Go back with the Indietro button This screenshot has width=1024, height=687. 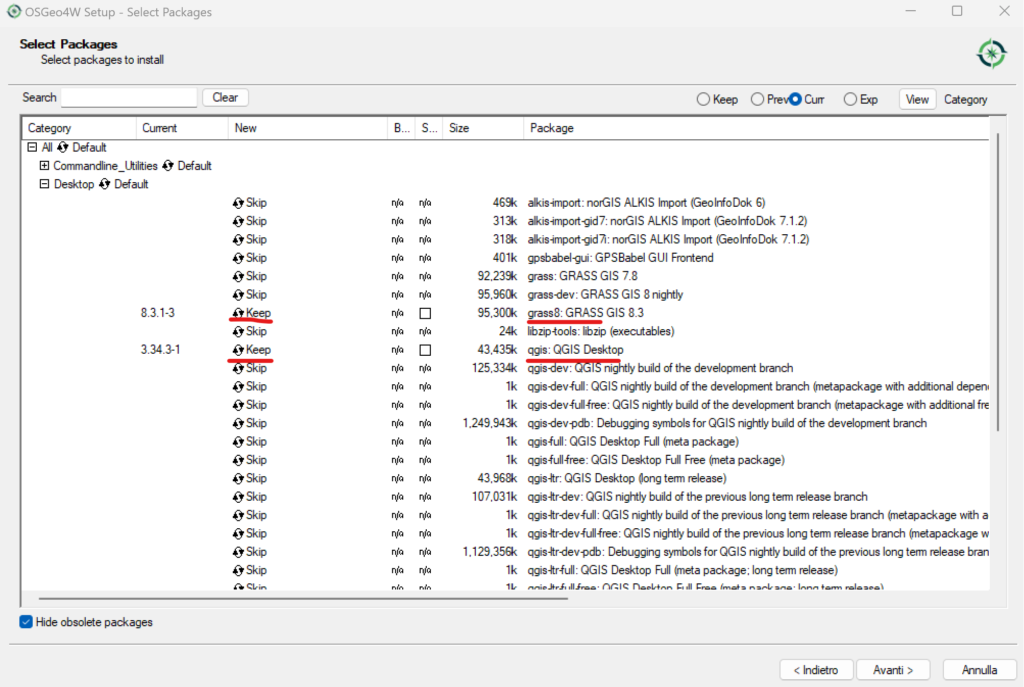click(x=816, y=670)
